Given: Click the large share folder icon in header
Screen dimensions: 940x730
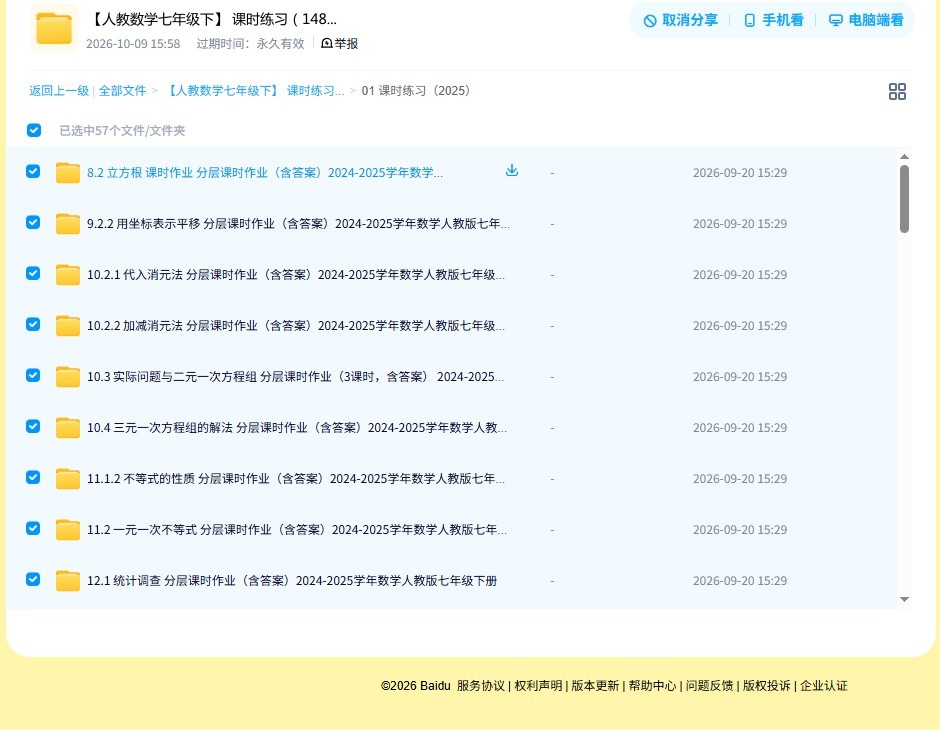Looking at the screenshot, I should pos(54,28).
